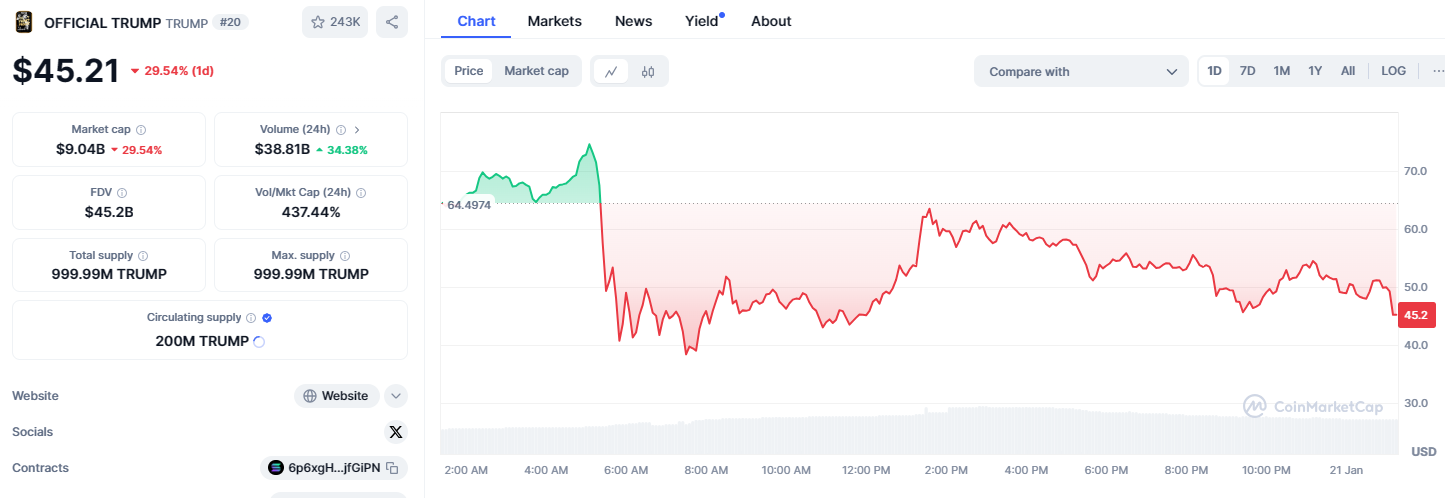Click Market cap info icon
Image resolution: width=1445 pixels, height=498 pixels.
click(x=141, y=130)
